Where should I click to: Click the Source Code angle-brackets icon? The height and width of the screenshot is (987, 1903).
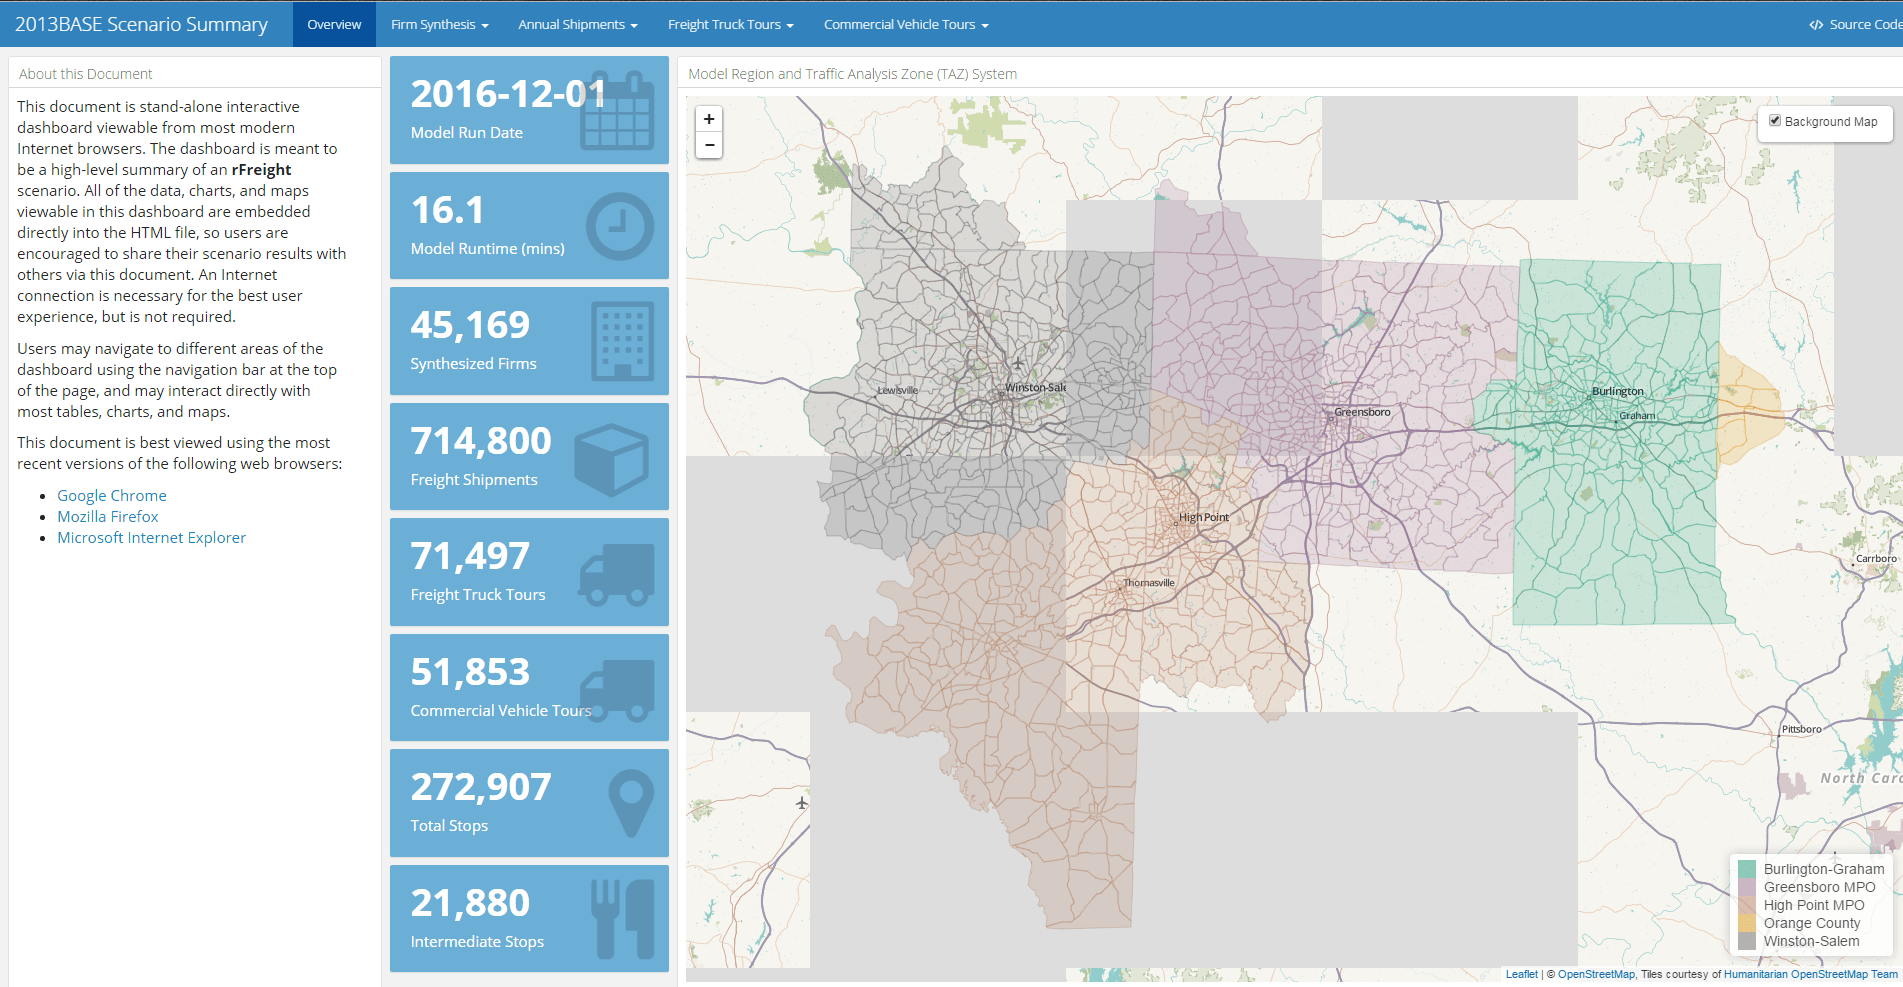tap(1816, 23)
